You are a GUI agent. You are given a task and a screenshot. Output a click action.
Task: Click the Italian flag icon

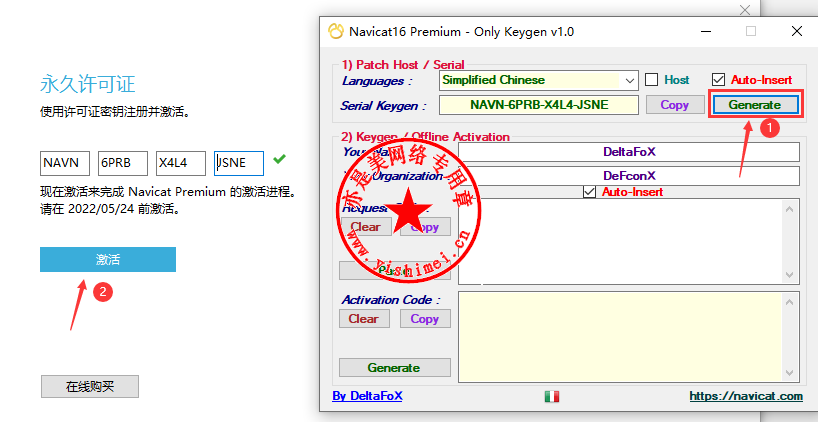551,396
